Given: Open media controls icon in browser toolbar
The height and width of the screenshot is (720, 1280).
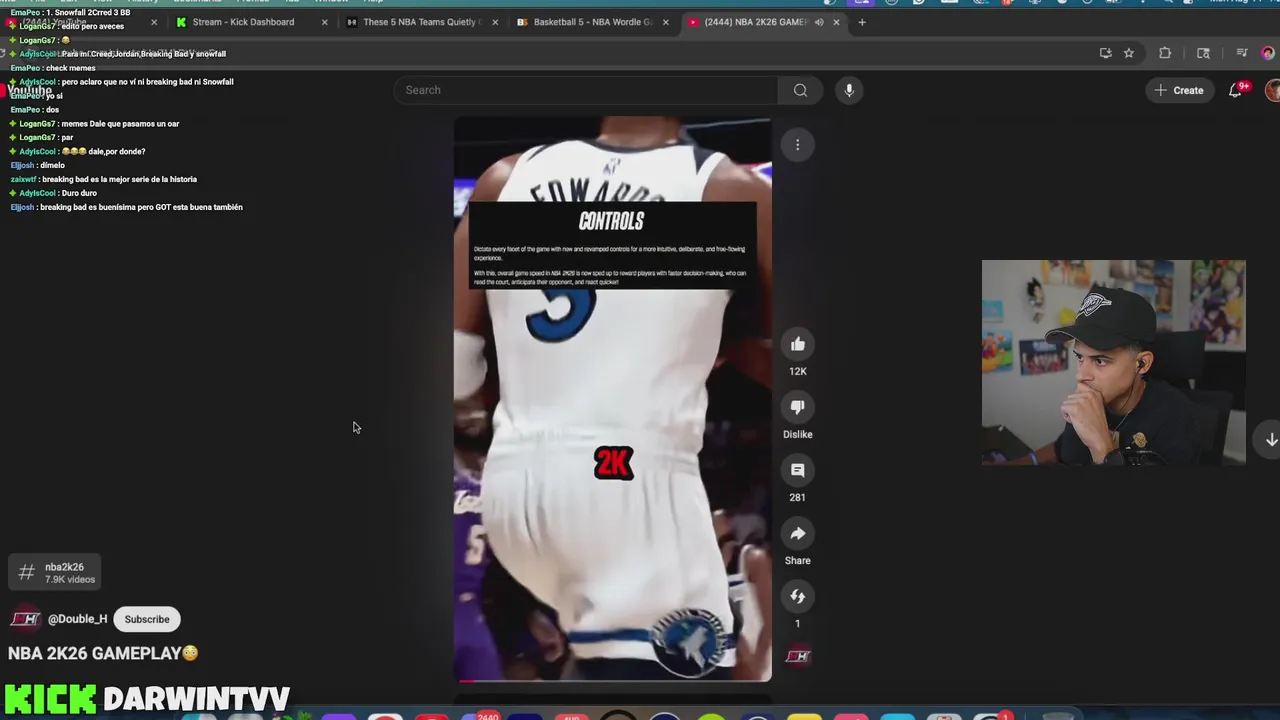Looking at the screenshot, I should [x=1242, y=53].
